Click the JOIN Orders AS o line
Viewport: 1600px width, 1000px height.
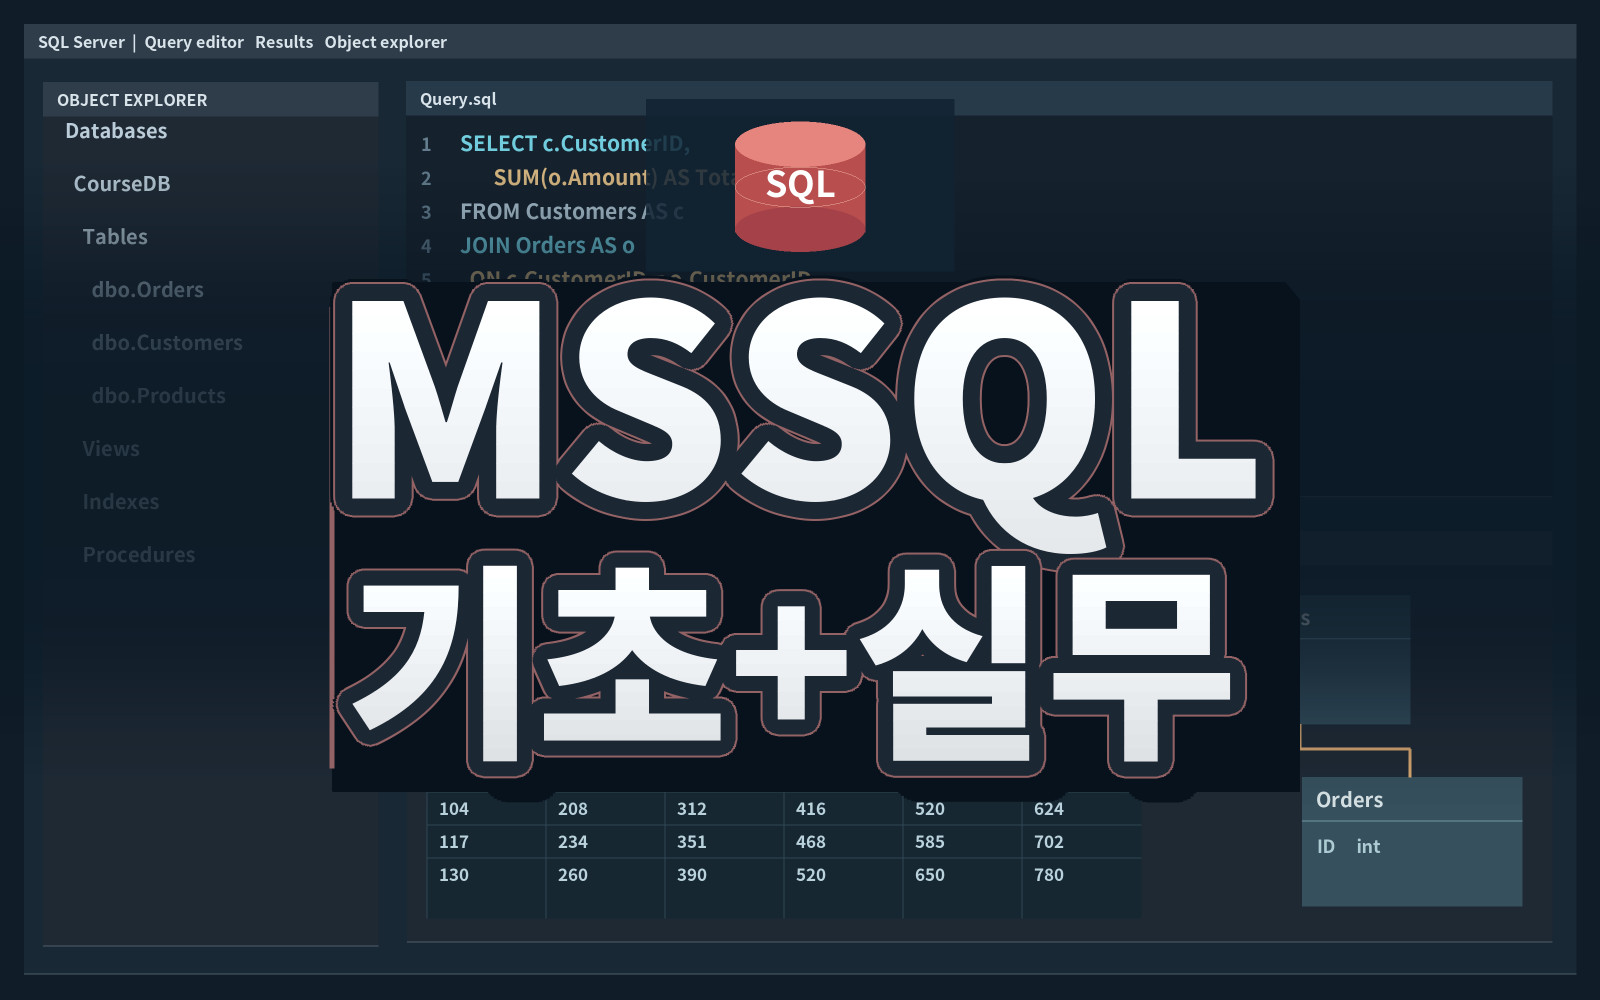547,246
